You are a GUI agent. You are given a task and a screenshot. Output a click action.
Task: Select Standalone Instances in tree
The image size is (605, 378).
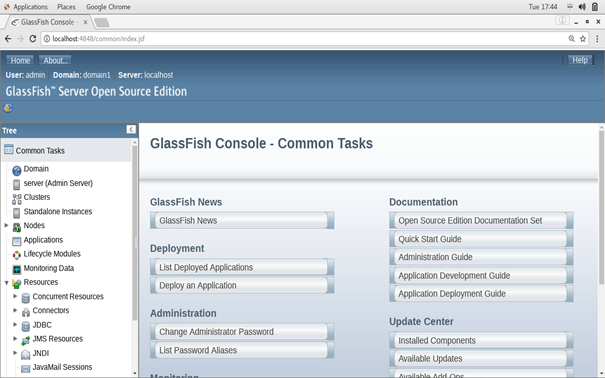coord(58,211)
